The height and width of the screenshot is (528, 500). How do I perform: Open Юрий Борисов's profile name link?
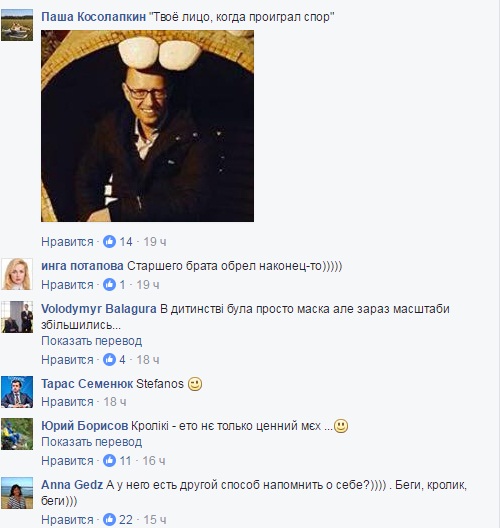[85, 426]
